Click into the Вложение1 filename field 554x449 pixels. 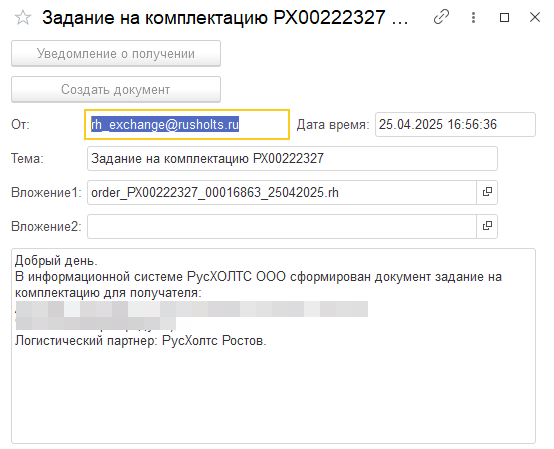click(x=282, y=193)
